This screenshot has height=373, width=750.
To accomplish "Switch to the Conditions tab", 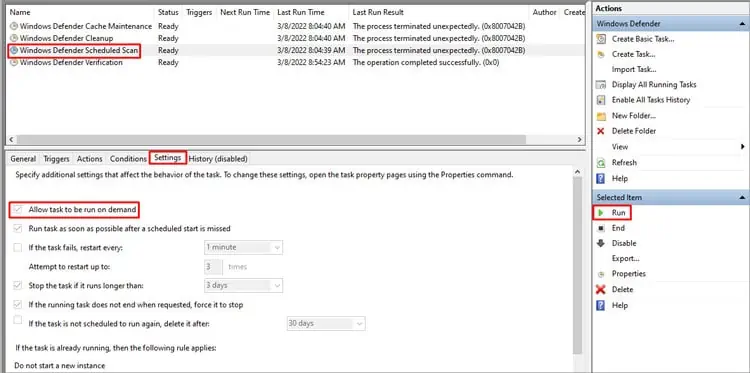I will click(128, 159).
